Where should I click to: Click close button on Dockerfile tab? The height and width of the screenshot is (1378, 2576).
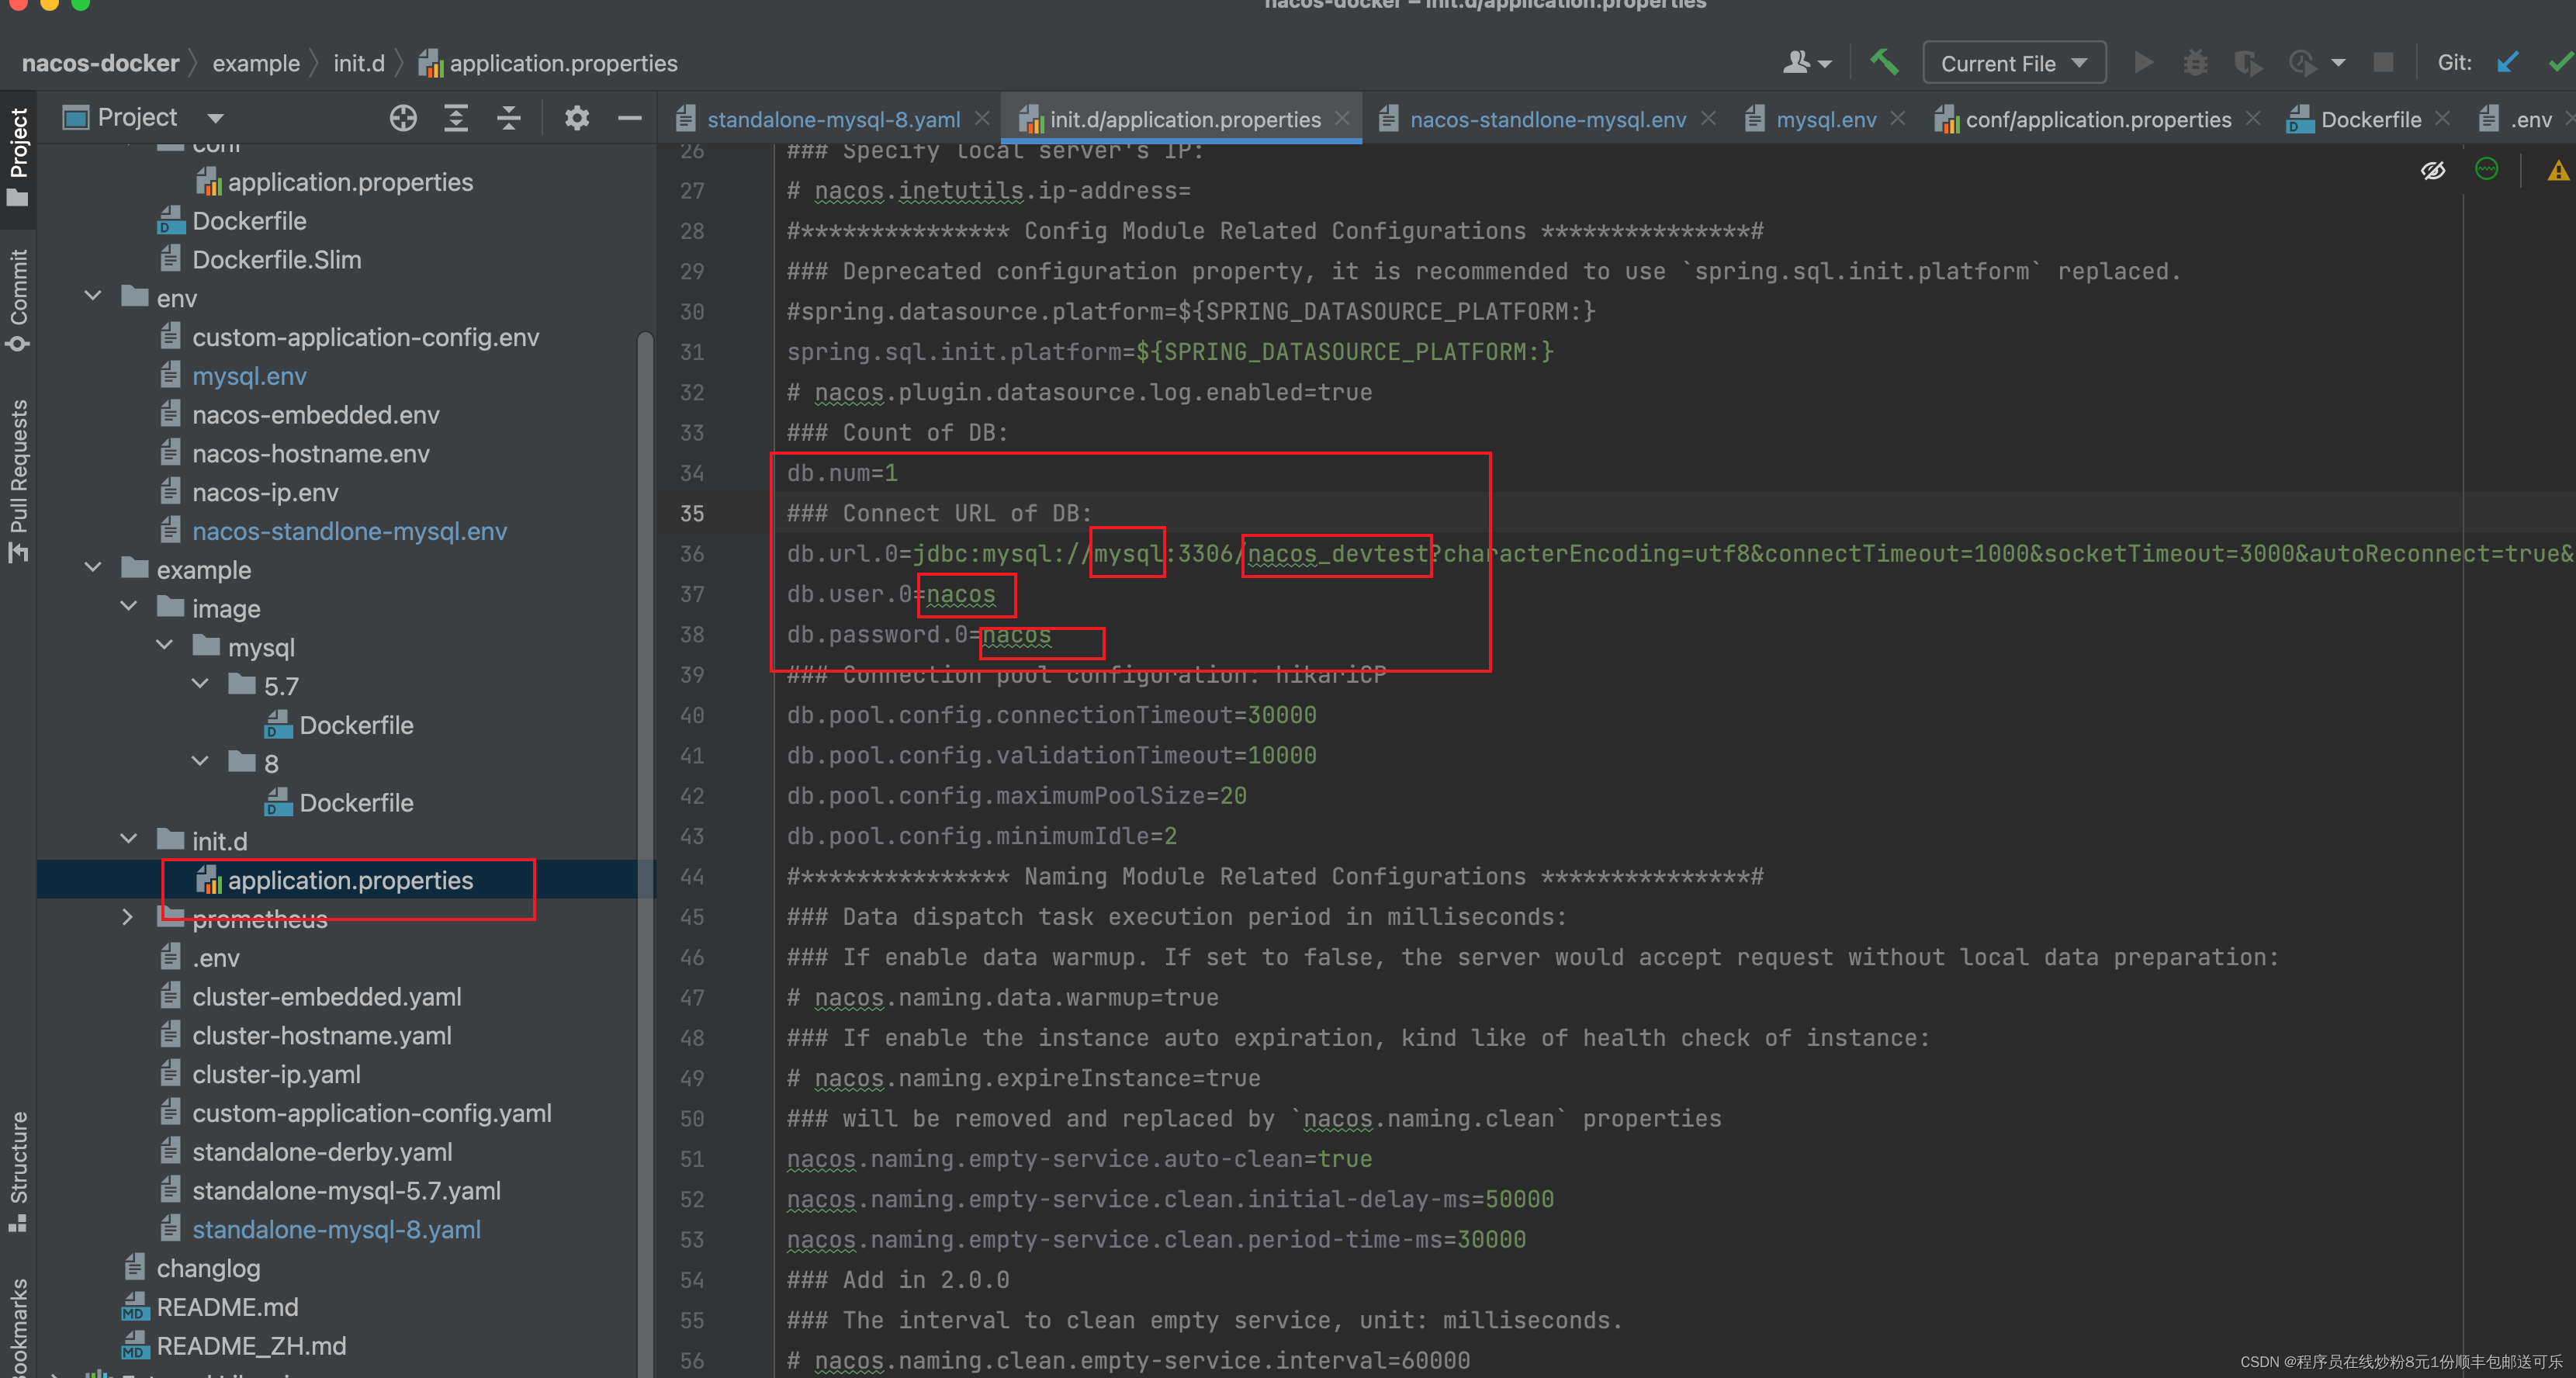pos(2439,121)
